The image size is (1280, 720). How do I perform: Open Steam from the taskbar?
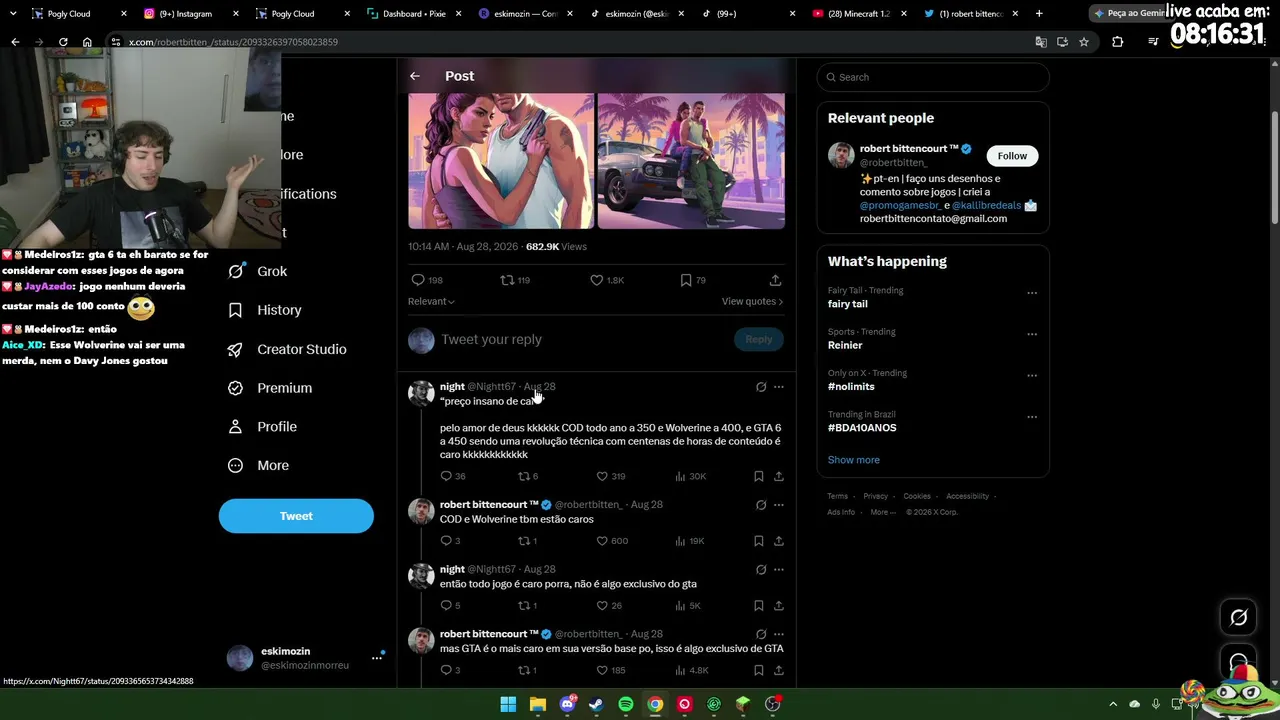[x=596, y=704]
